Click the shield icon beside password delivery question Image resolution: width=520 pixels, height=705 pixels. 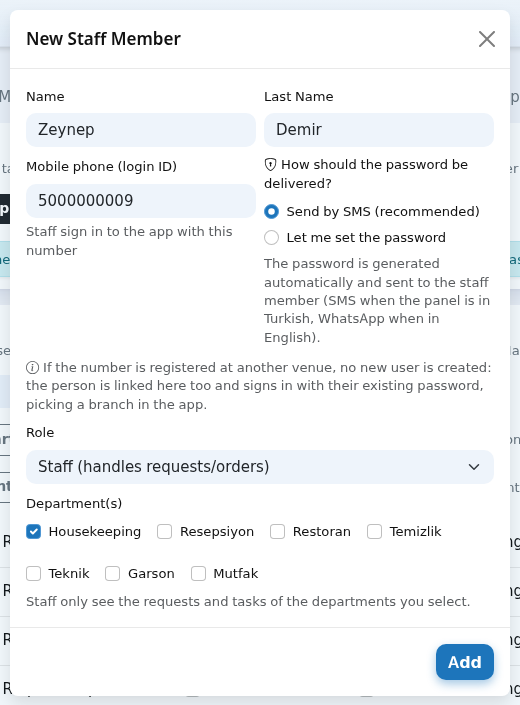click(x=270, y=165)
